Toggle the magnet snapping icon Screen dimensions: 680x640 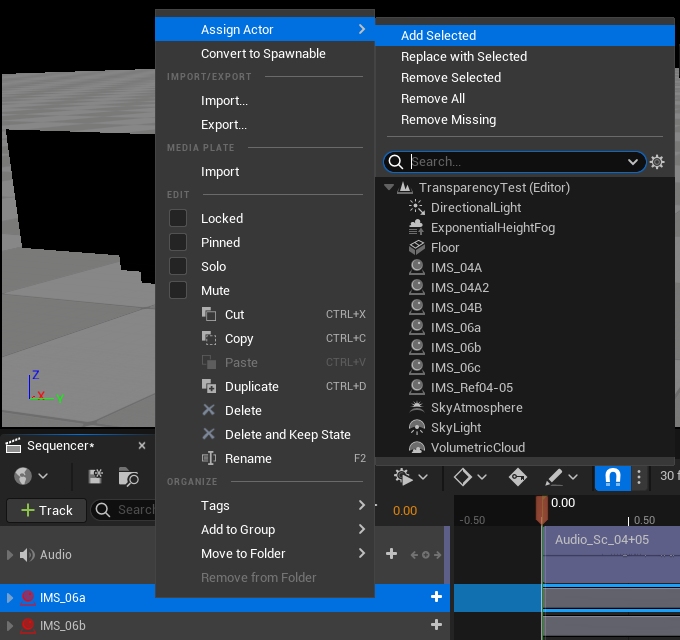click(x=612, y=477)
